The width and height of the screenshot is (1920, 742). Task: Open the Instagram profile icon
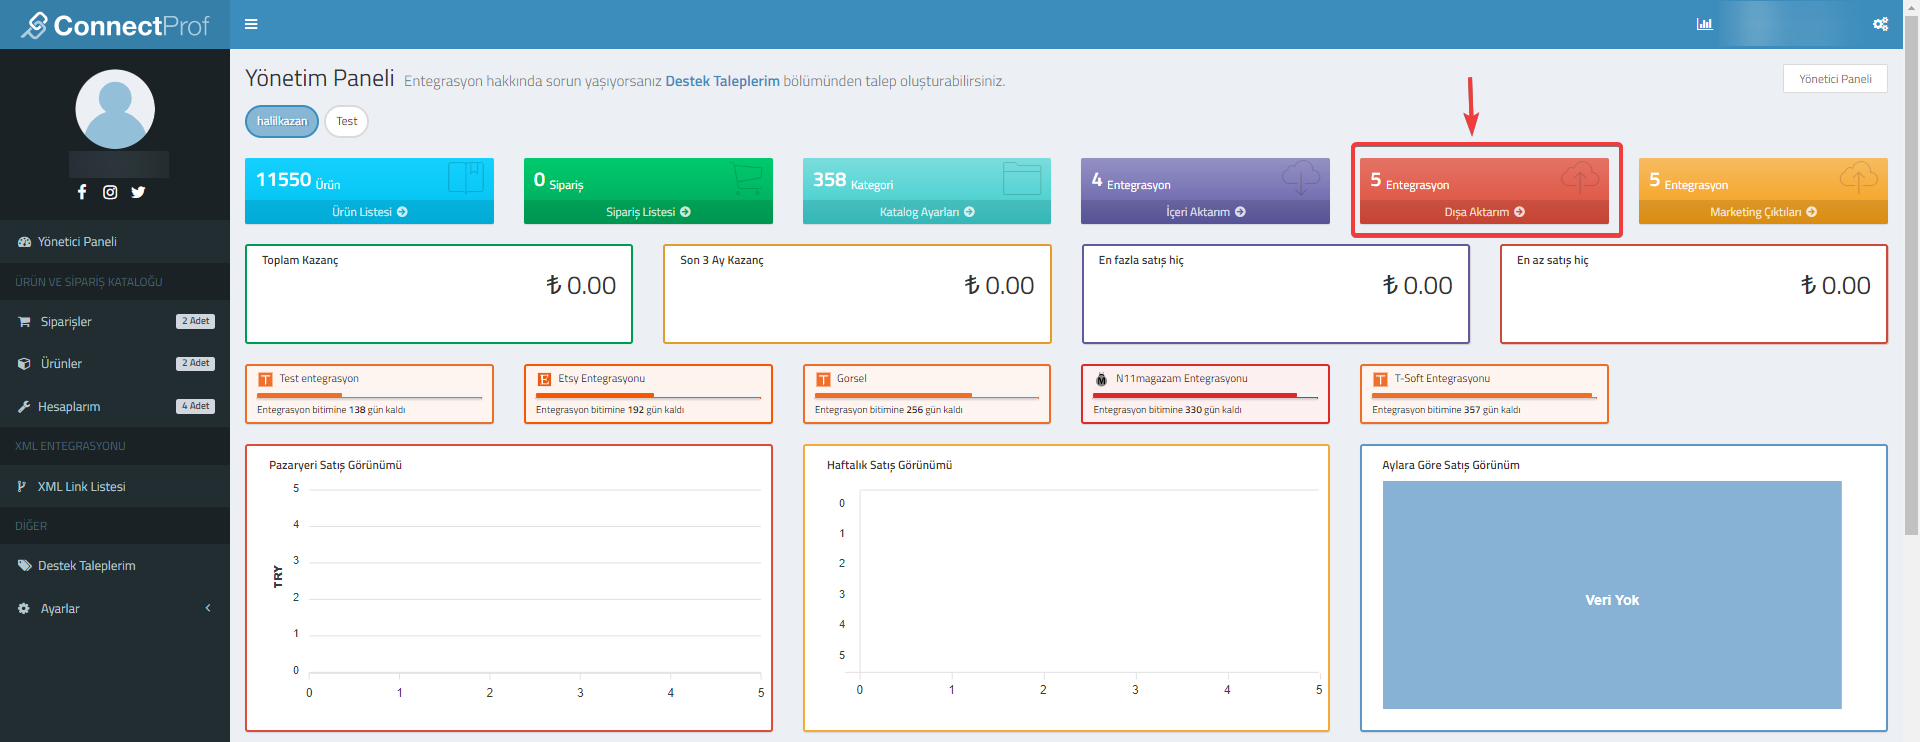(110, 192)
